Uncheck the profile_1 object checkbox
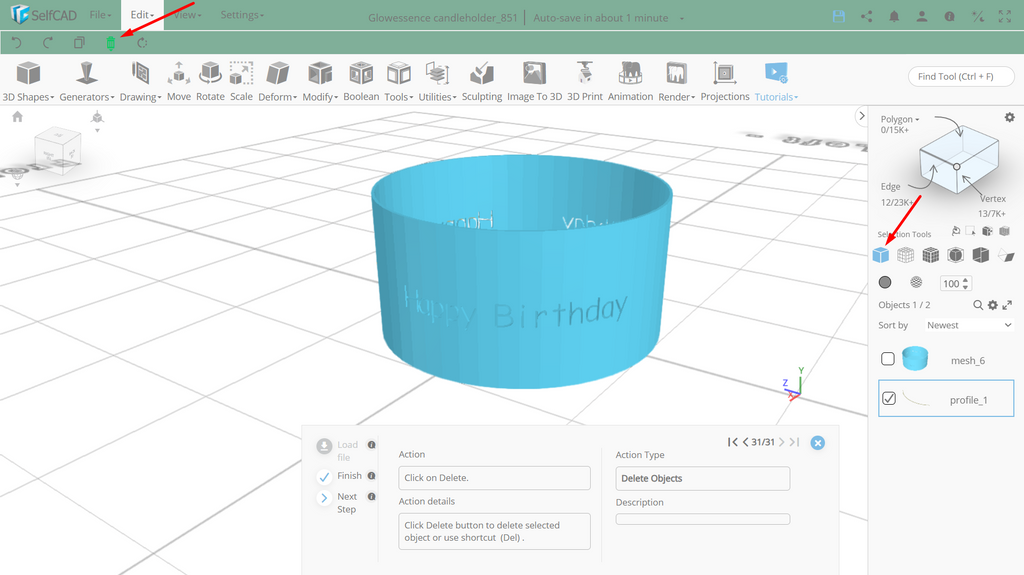 (x=889, y=398)
